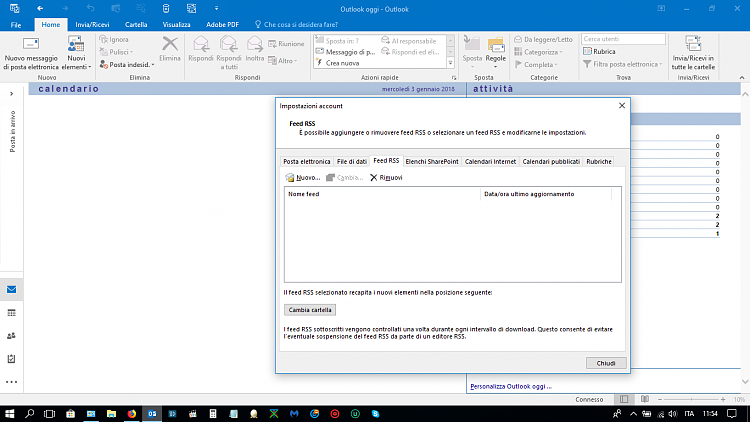Open People view in navigation bar
This screenshot has width=750, height=422.
tap(11, 336)
